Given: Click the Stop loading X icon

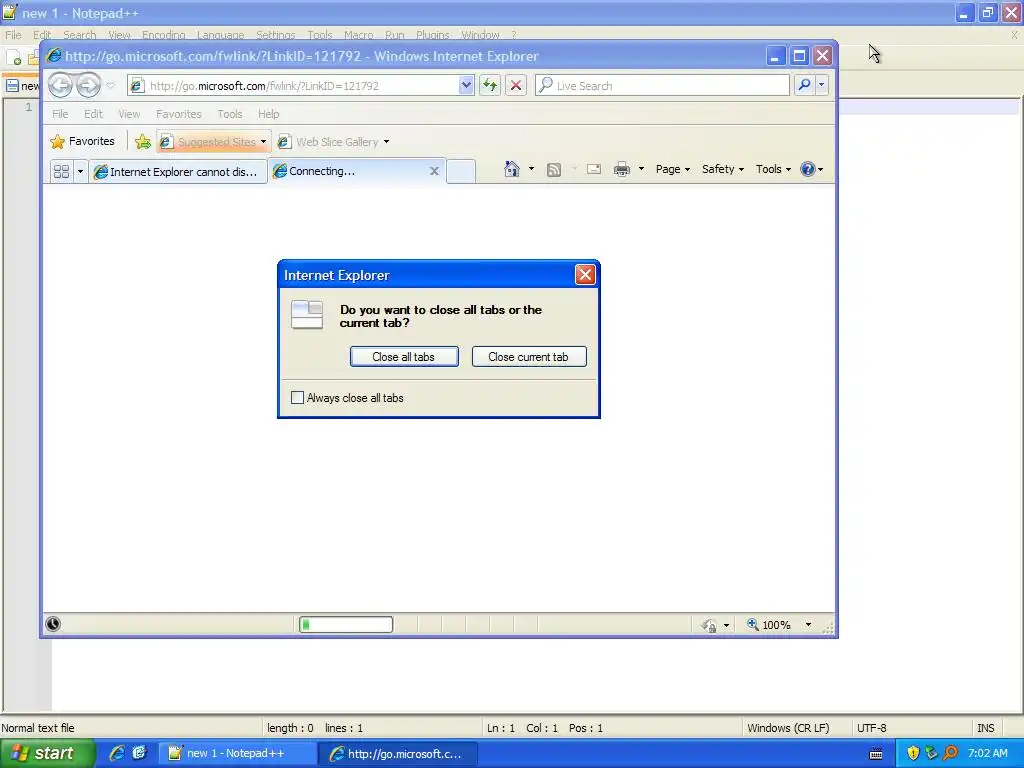Looking at the screenshot, I should (x=516, y=86).
